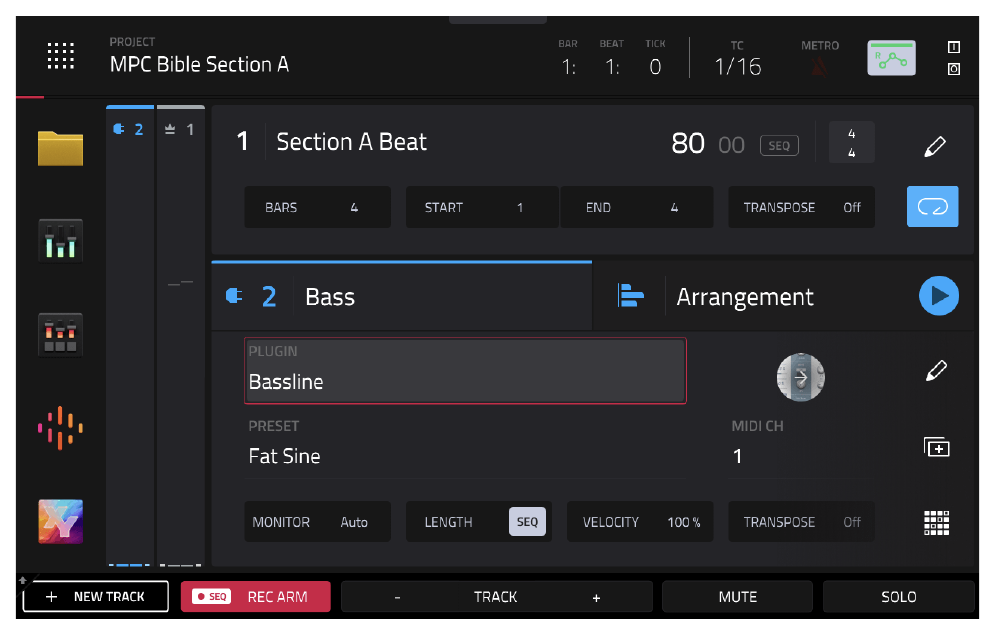Select the BARS 4 field
The height and width of the screenshot is (636, 996).
(317, 207)
